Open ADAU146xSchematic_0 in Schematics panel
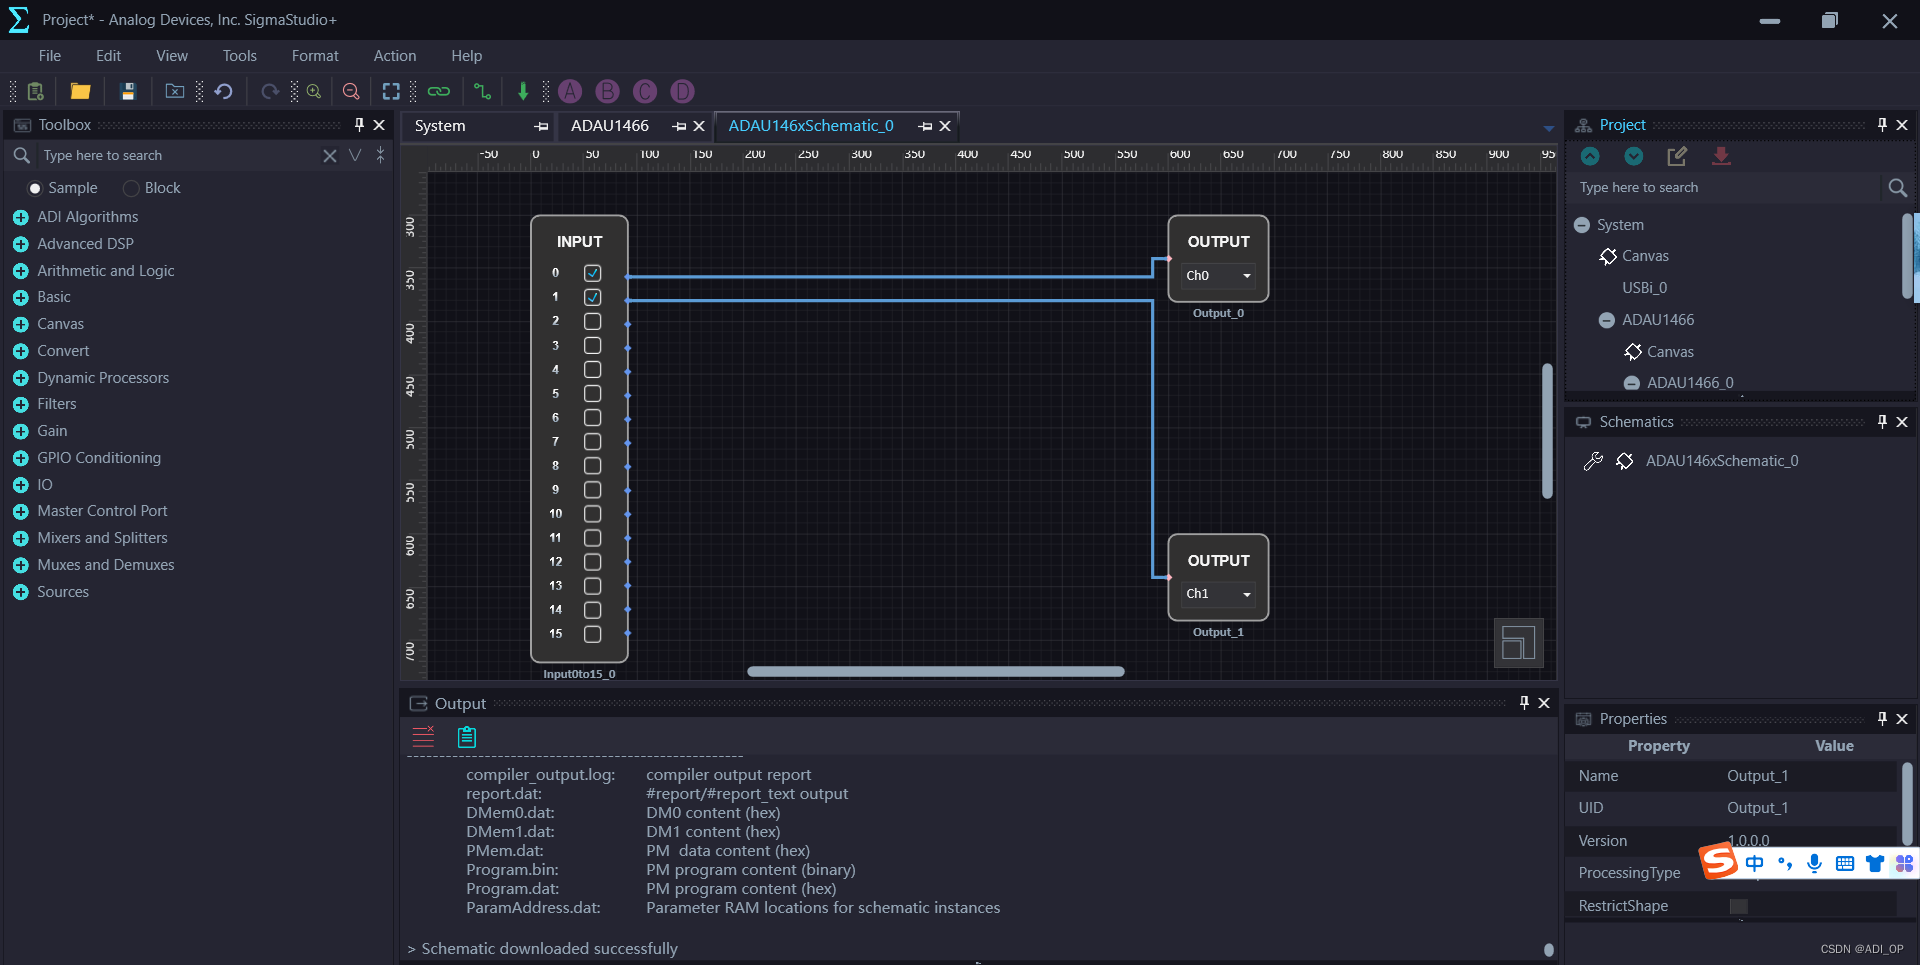Viewport: 1920px width, 965px height. [x=1722, y=461]
